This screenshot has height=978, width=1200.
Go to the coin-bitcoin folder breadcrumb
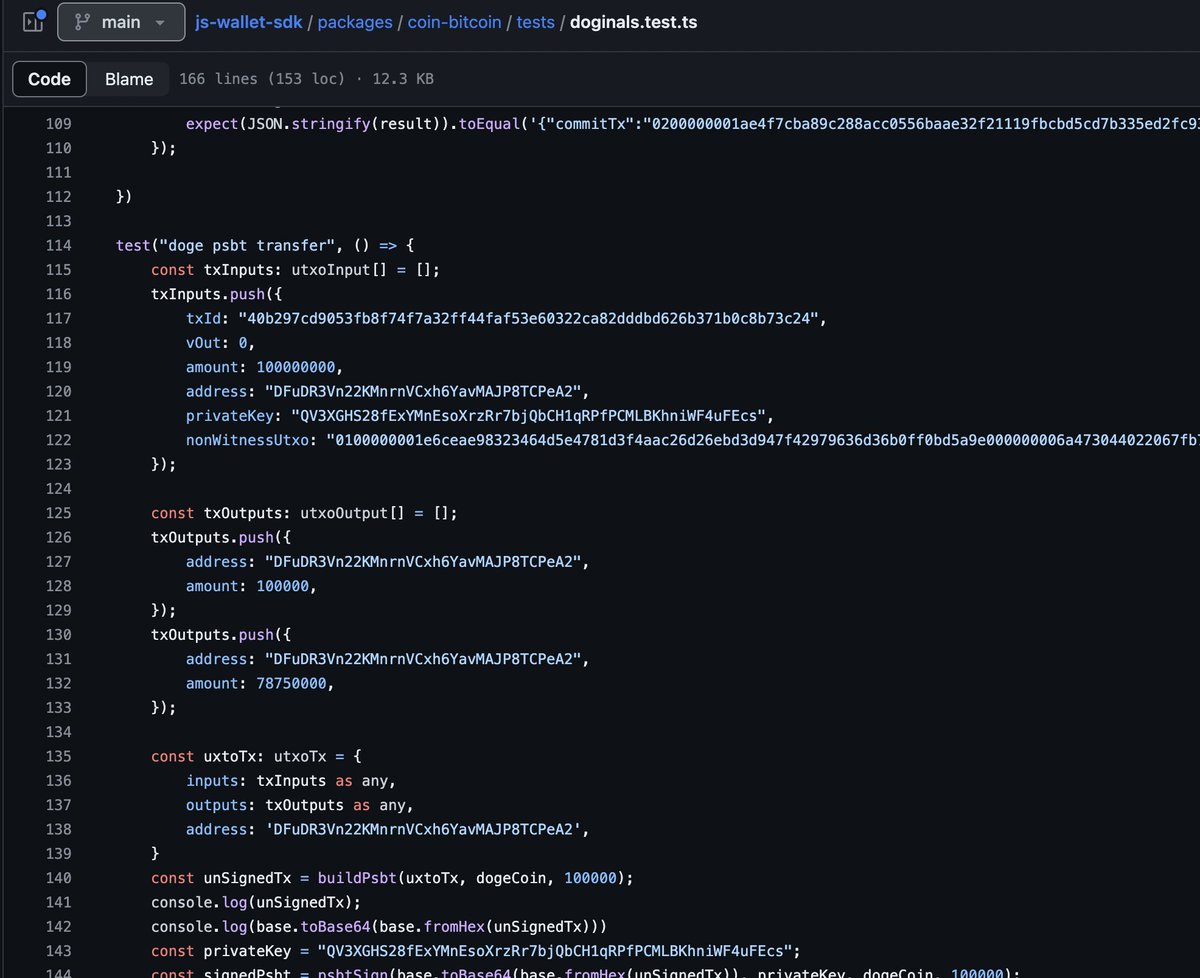tap(454, 21)
